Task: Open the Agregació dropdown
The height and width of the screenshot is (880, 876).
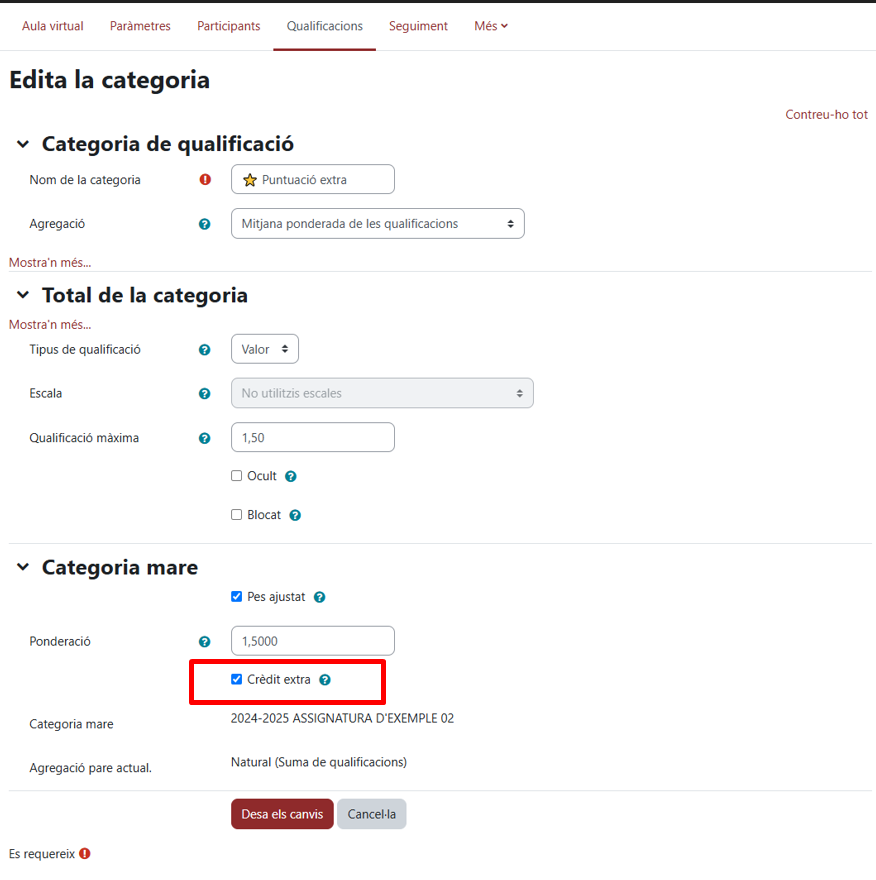Action: point(377,224)
